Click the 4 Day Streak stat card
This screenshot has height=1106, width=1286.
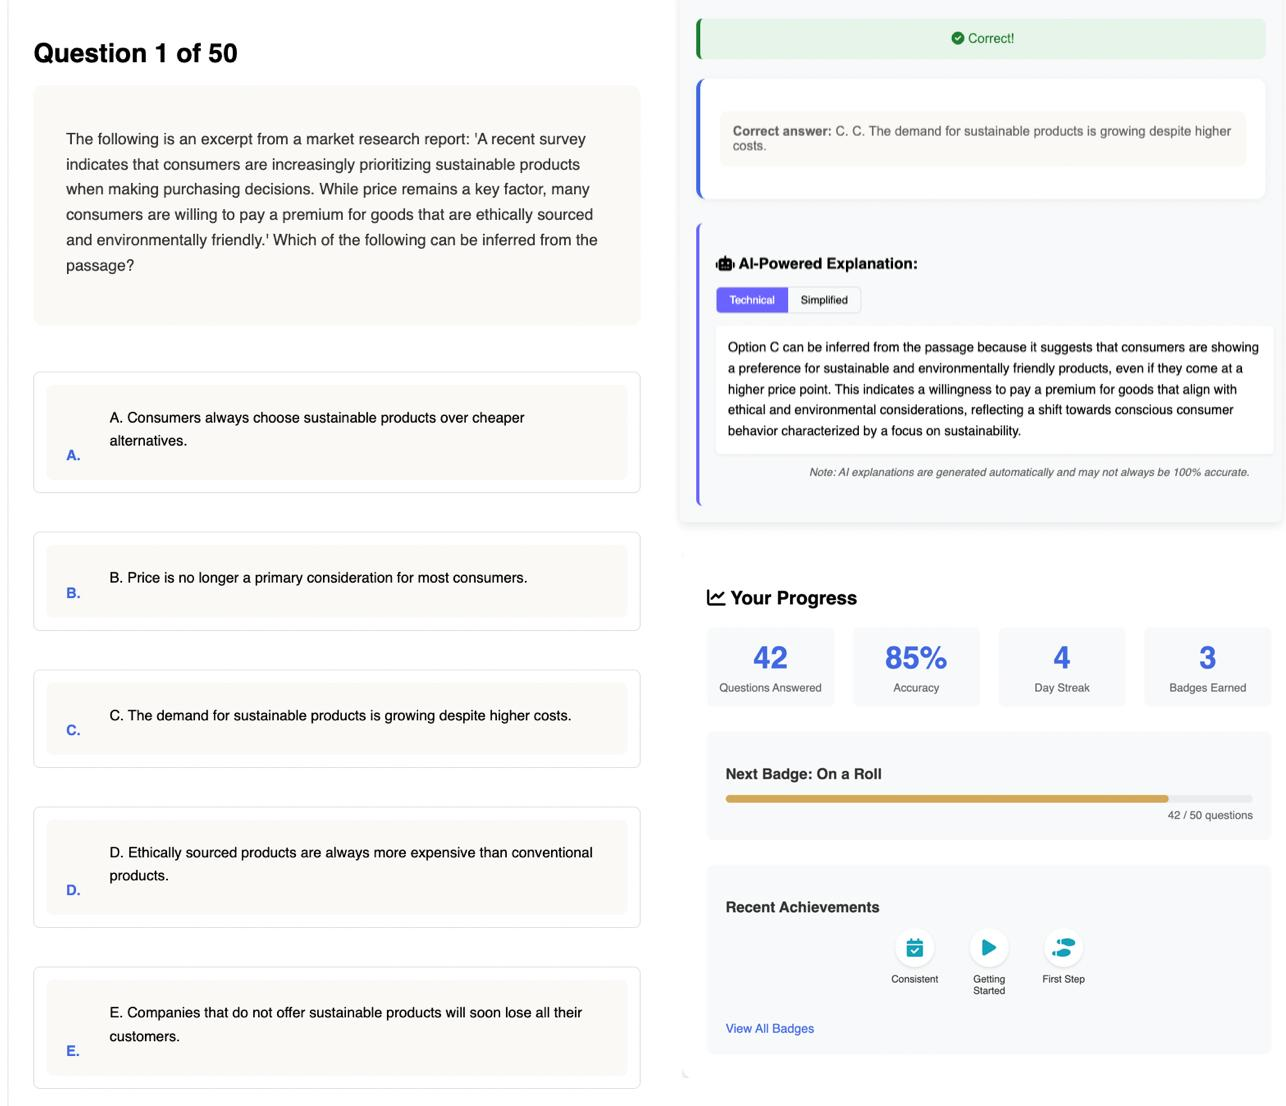tap(1062, 668)
